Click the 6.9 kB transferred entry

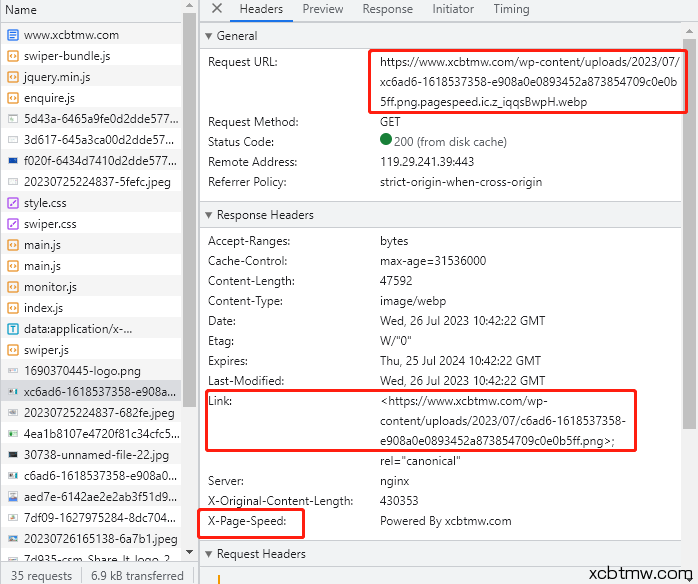(x=137, y=576)
